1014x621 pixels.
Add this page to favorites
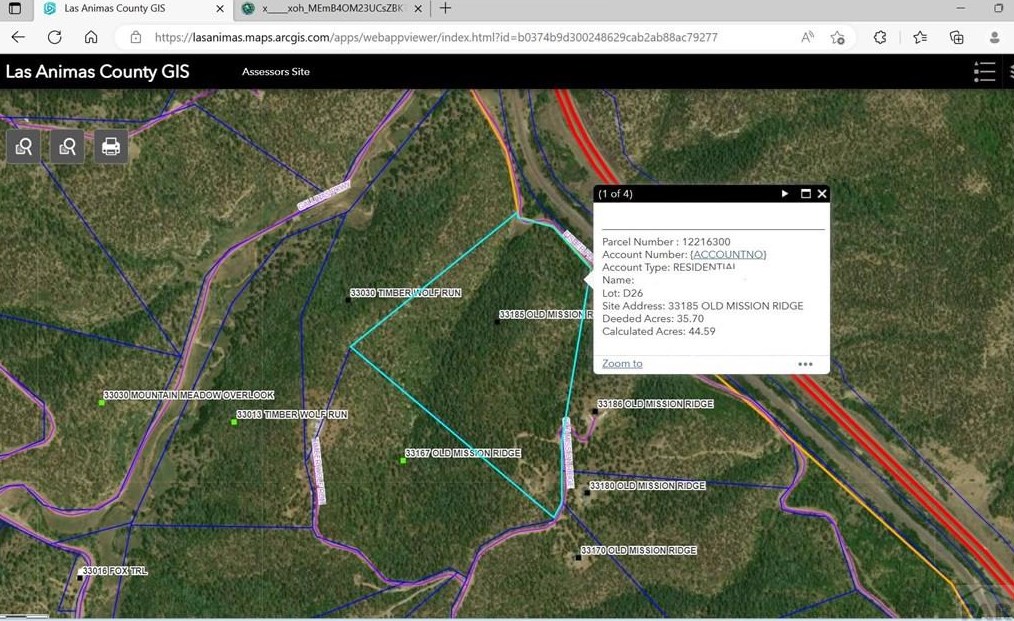pyautogui.click(x=837, y=38)
